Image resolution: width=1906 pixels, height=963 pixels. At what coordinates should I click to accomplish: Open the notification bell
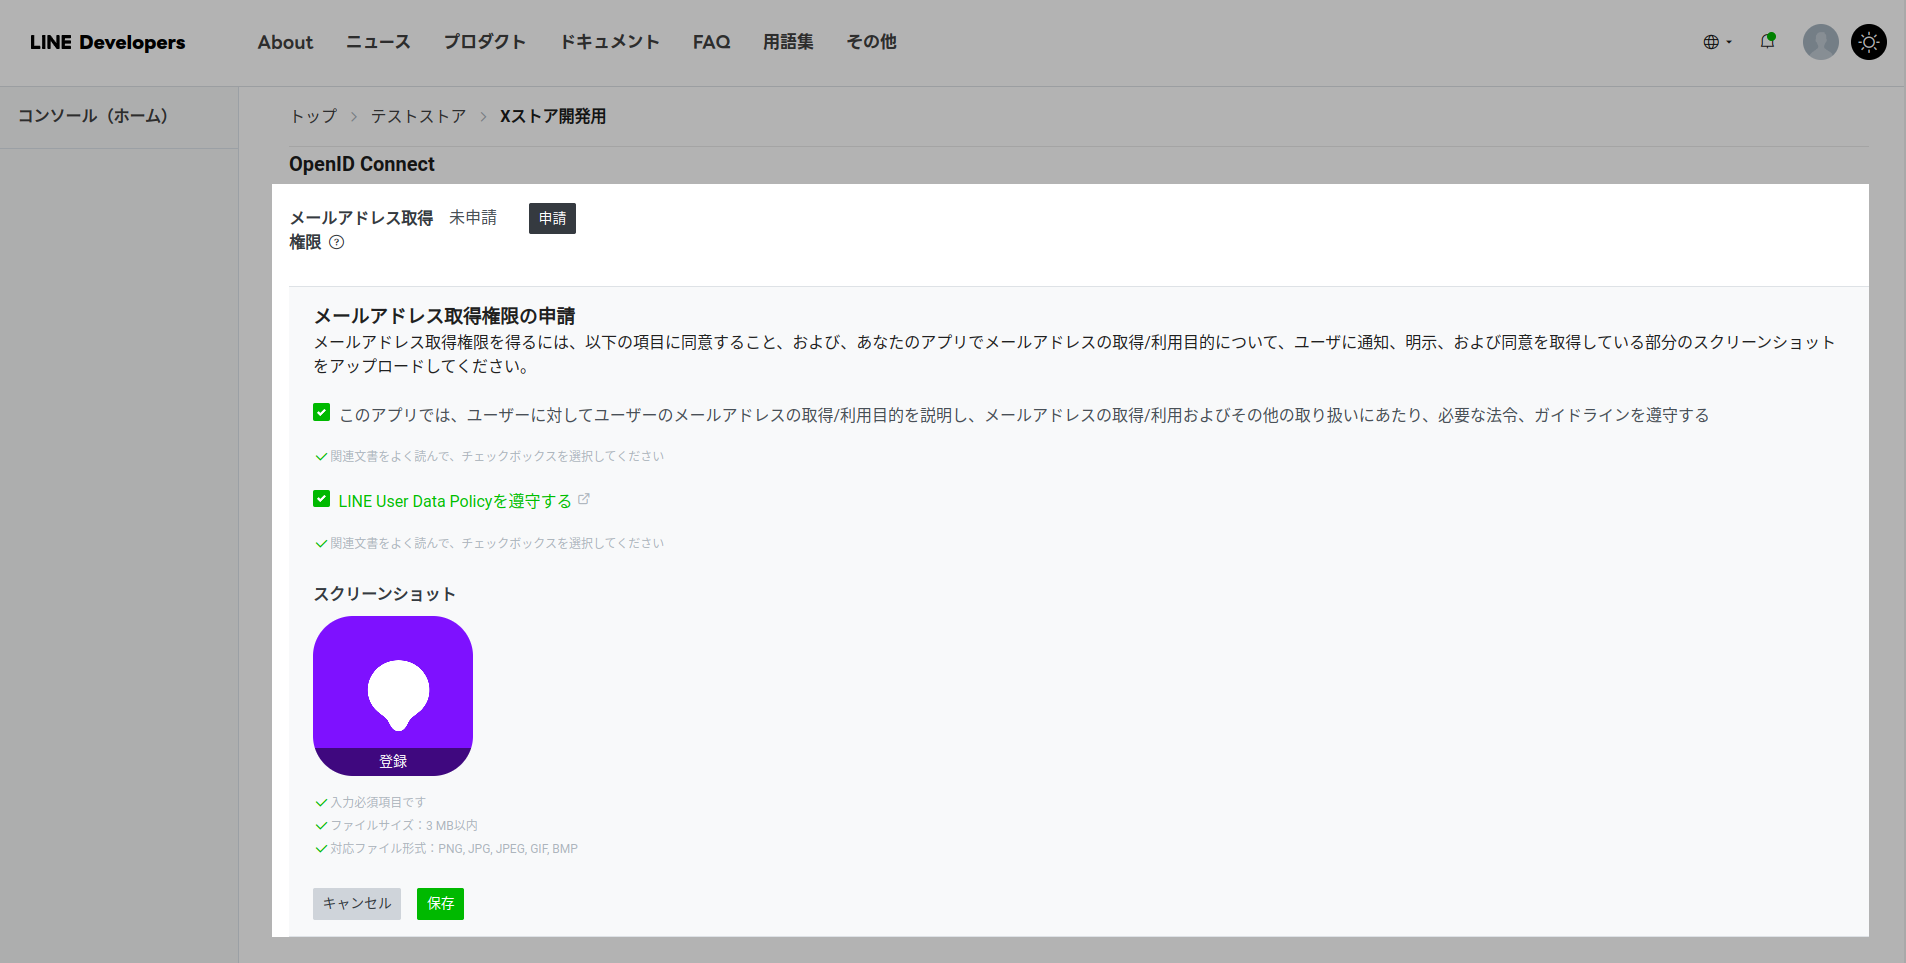(x=1768, y=41)
